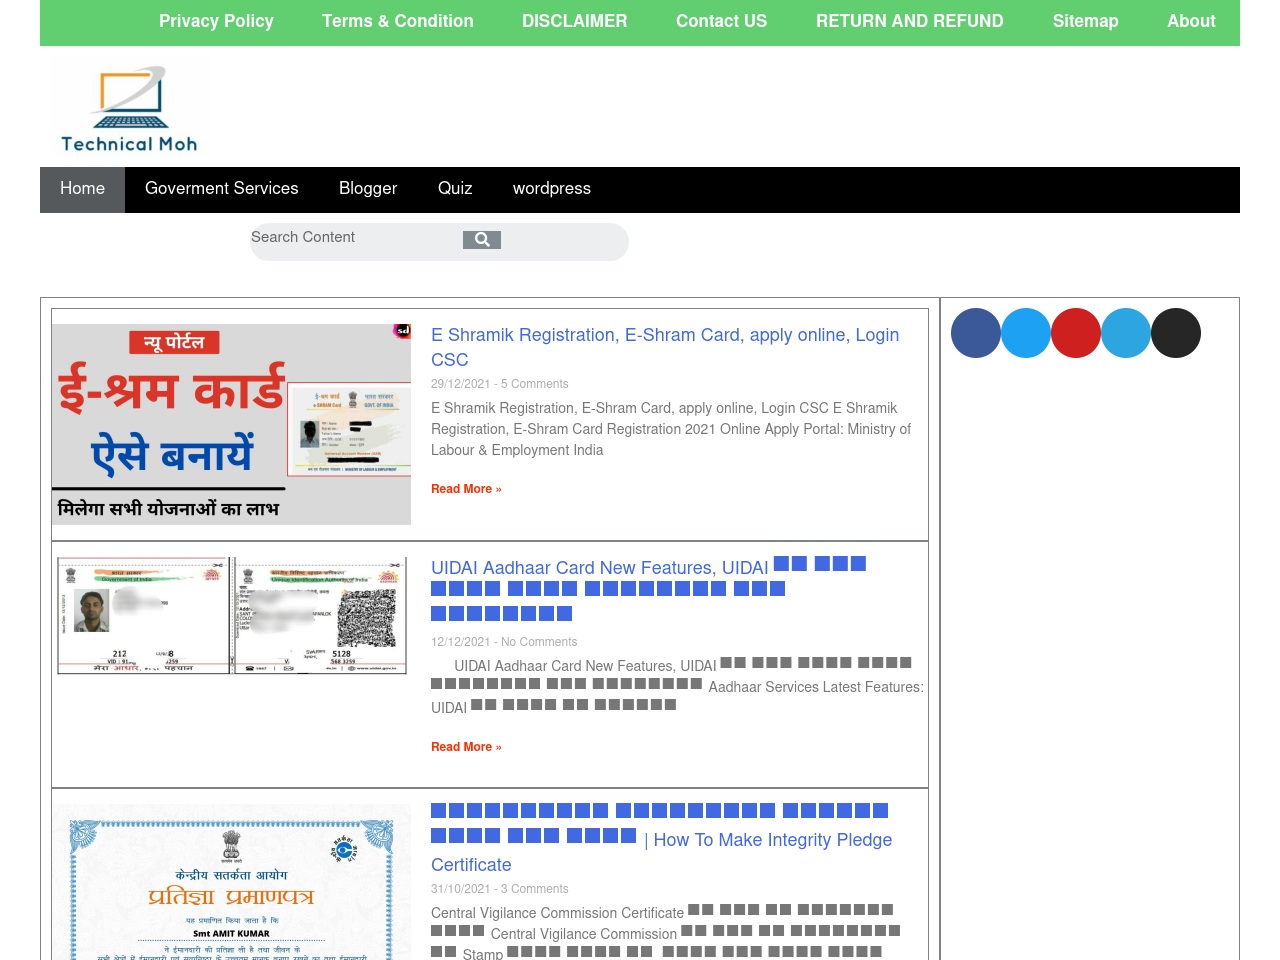Open the Quiz category

[455, 189]
